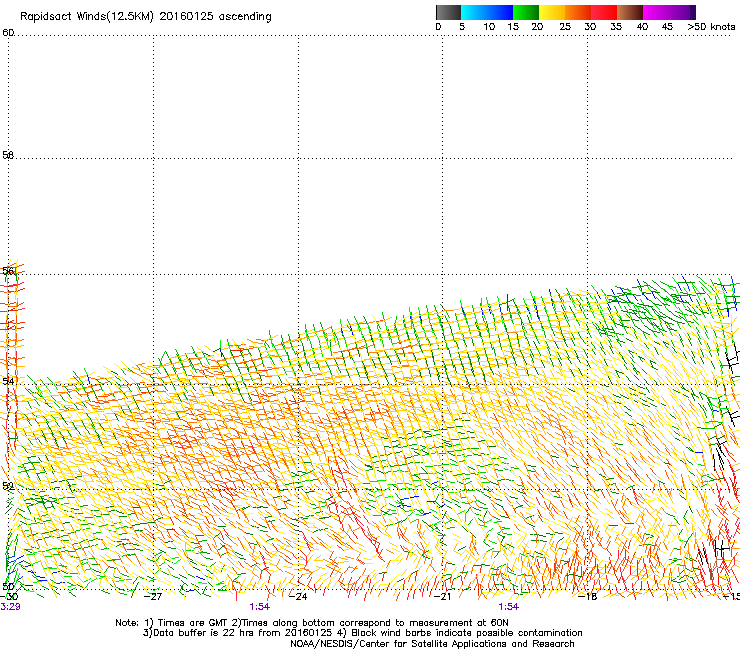Screen dimensions: 740x650
Task: Select the latitude label '52'
Action: point(8,485)
